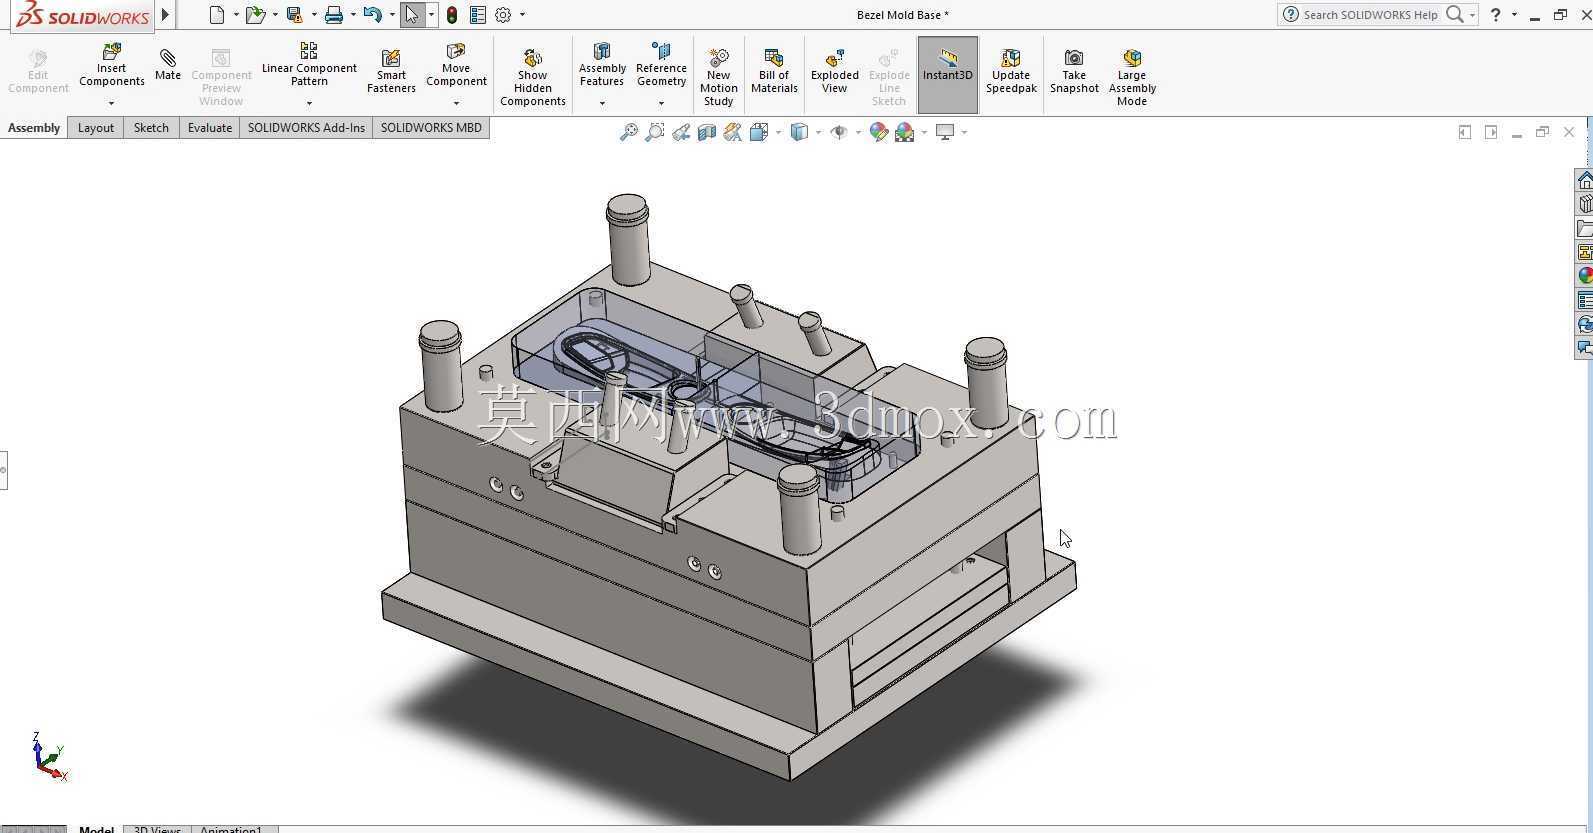Save the document via Save icon
The width and height of the screenshot is (1593, 833).
(x=294, y=15)
